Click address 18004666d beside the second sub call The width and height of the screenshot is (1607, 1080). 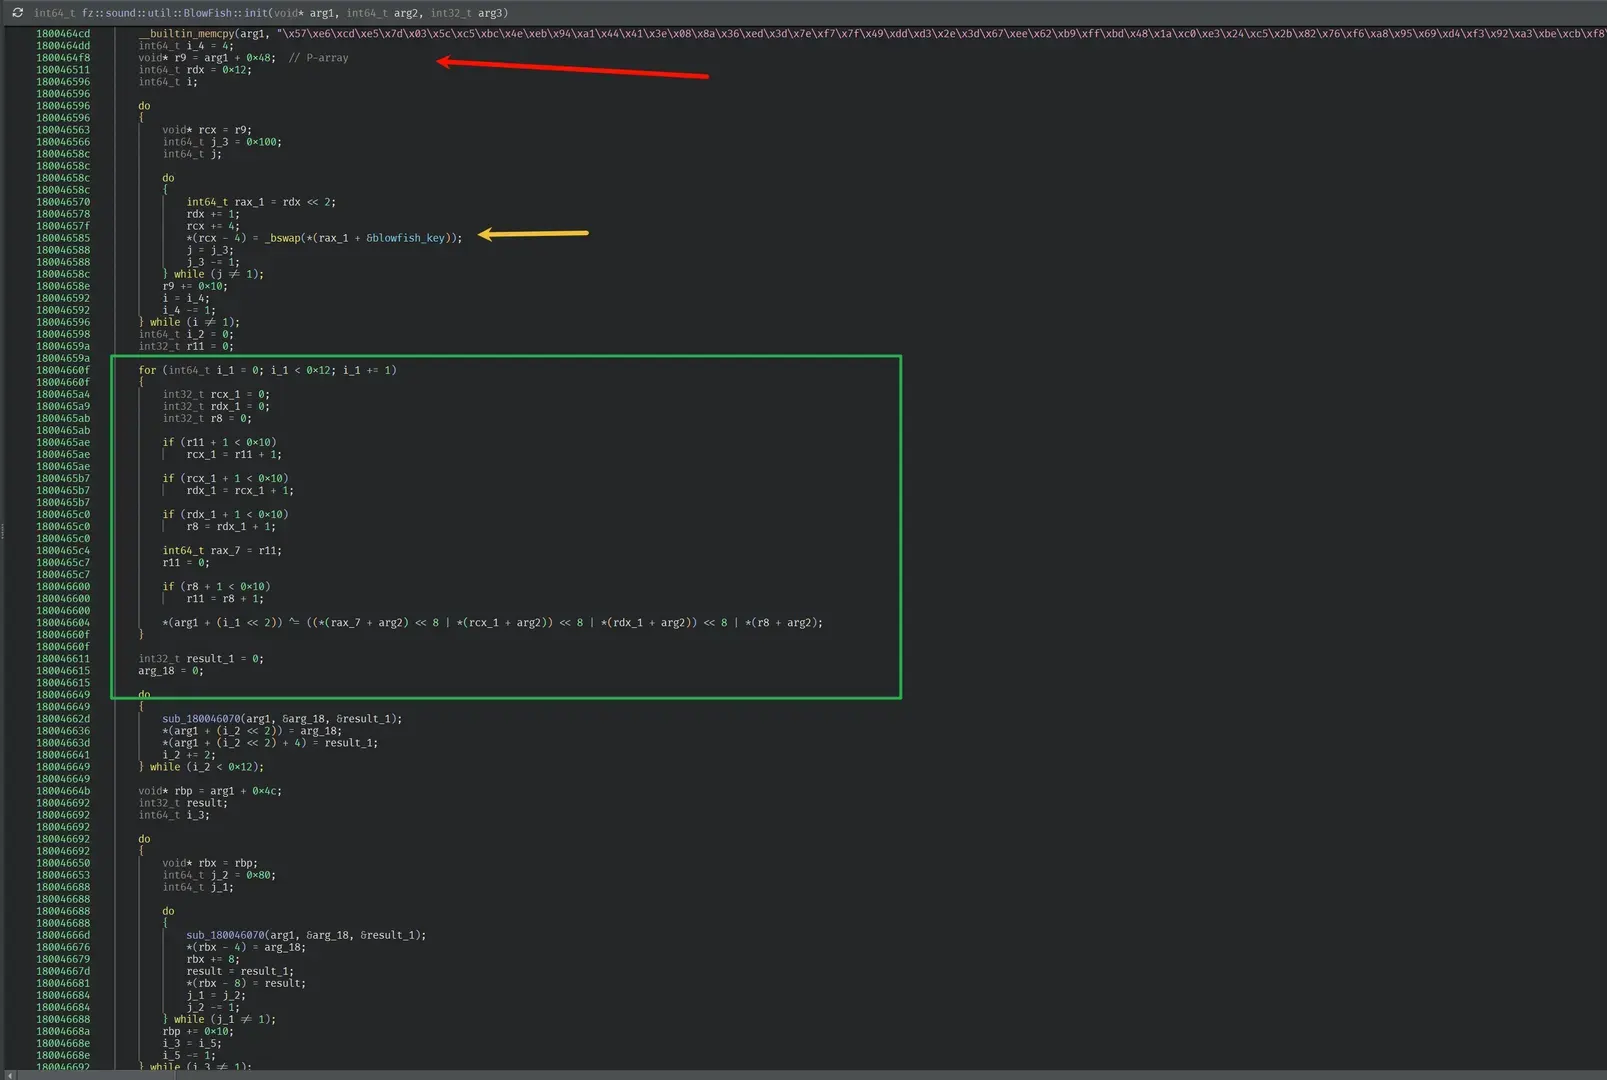click(63, 935)
